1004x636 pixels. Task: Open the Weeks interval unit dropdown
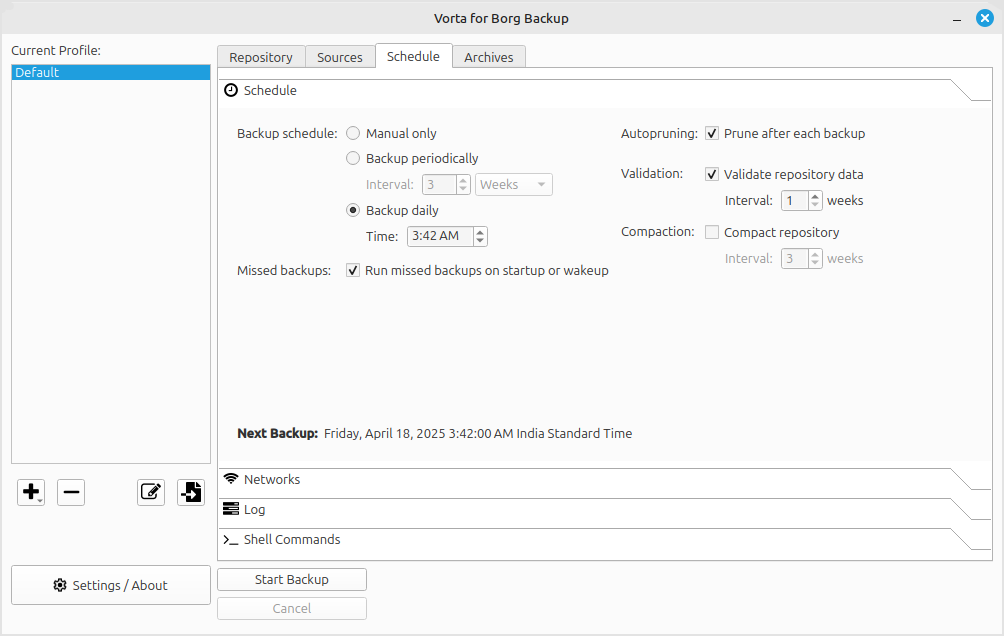coord(513,184)
